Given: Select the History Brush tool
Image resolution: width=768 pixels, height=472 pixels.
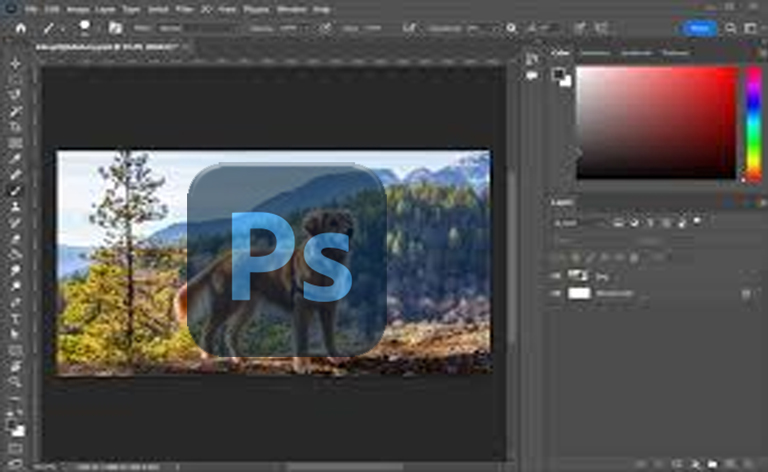Looking at the screenshot, I should [16, 222].
